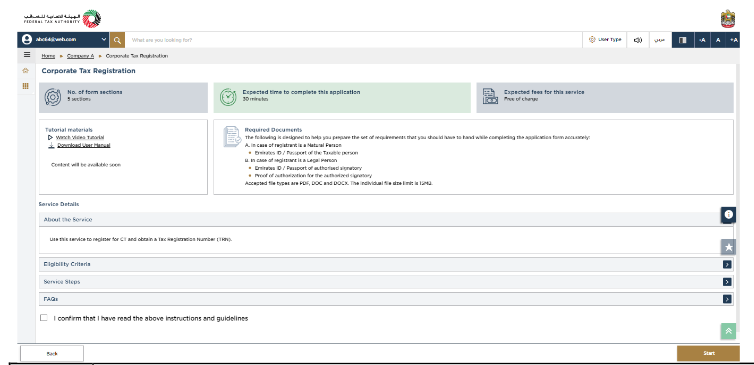754x365 pixels.
Task: Click the Watch Video Tutorial link
Action: 80,138
